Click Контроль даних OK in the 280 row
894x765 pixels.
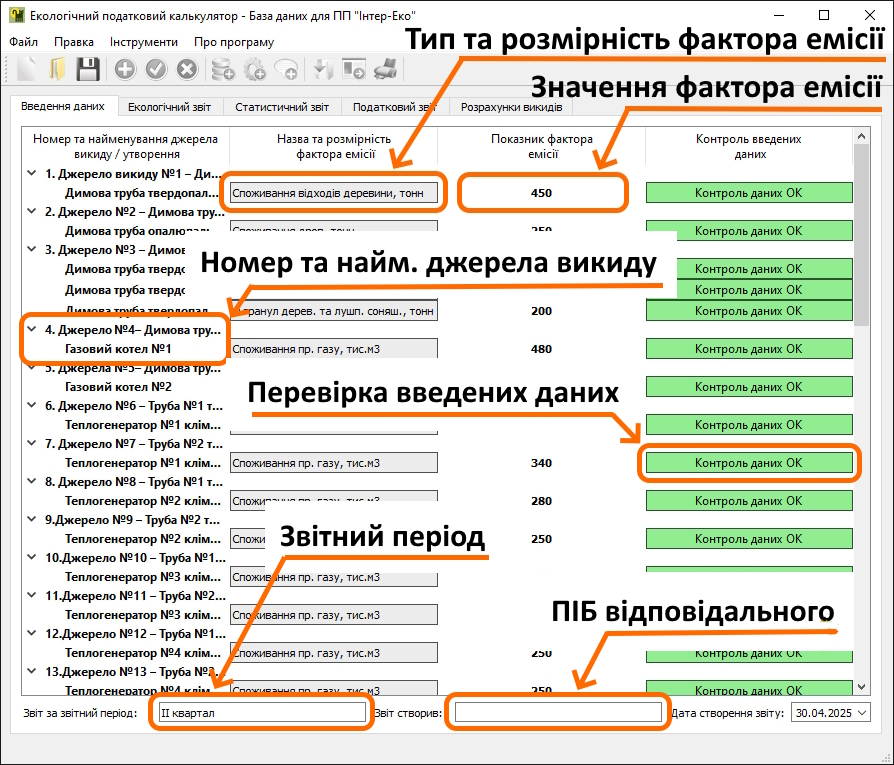[x=749, y=501]
